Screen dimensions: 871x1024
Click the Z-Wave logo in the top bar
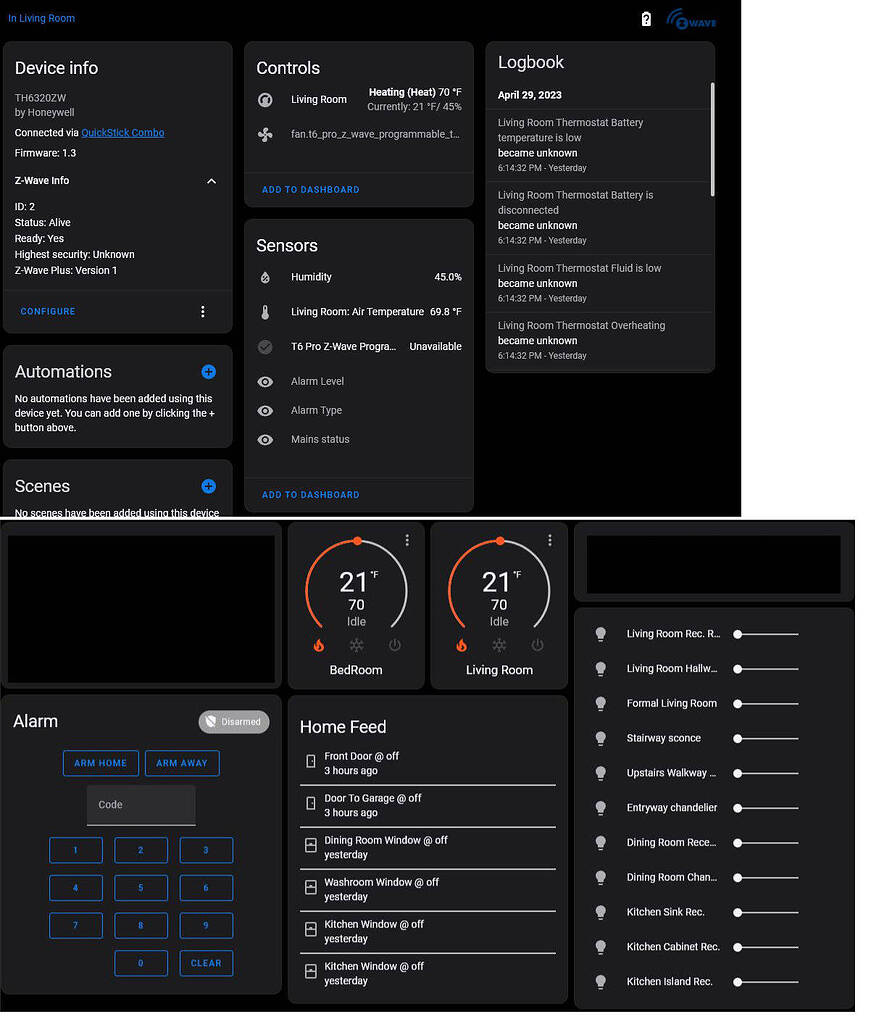click(x=691, y=19)
